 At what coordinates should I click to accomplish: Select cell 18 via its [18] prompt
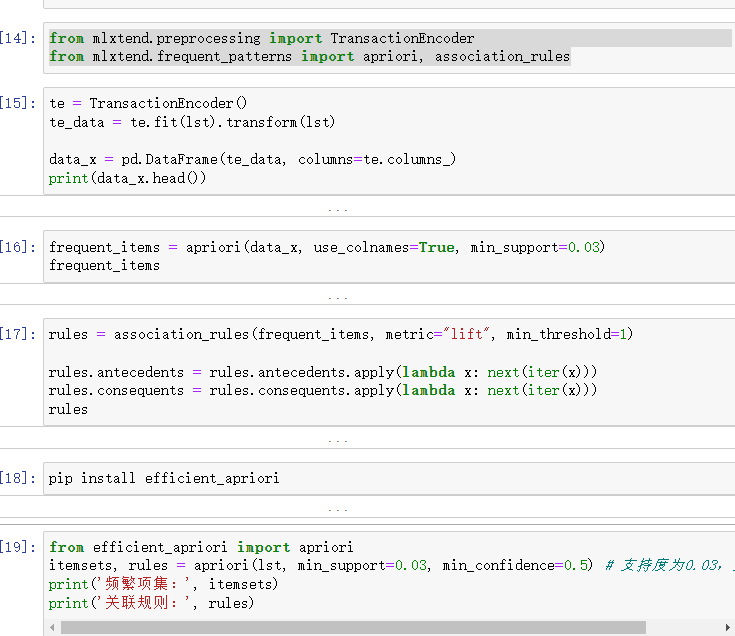17,478
